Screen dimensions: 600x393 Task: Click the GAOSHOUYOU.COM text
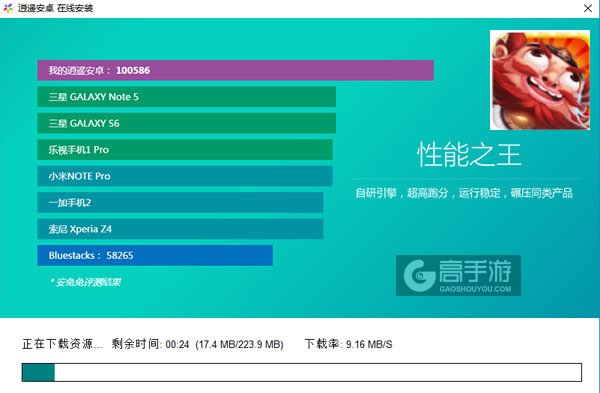[x=475, y=289]
